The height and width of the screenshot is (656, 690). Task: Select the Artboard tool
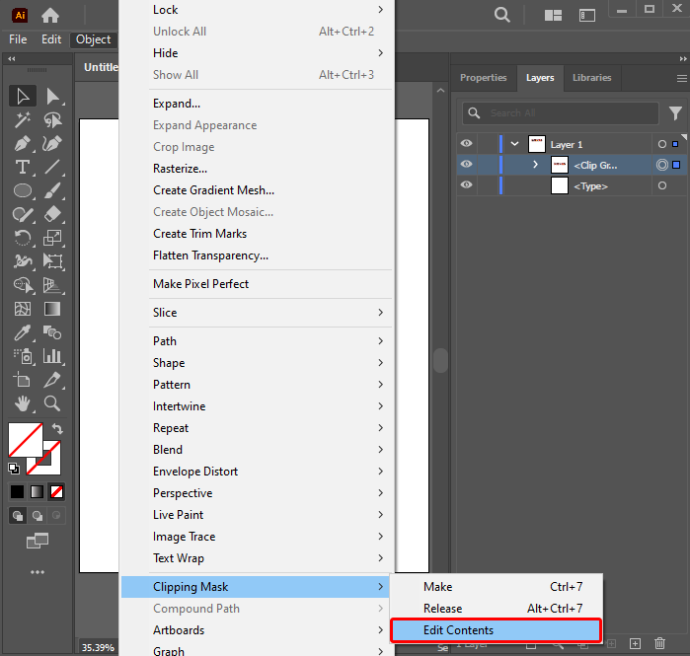point(22,380)
